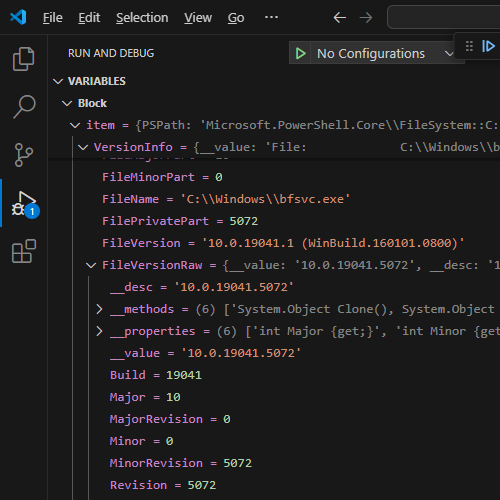
Task: Show more menus via the ellipsis
Action: click(271, 17)
